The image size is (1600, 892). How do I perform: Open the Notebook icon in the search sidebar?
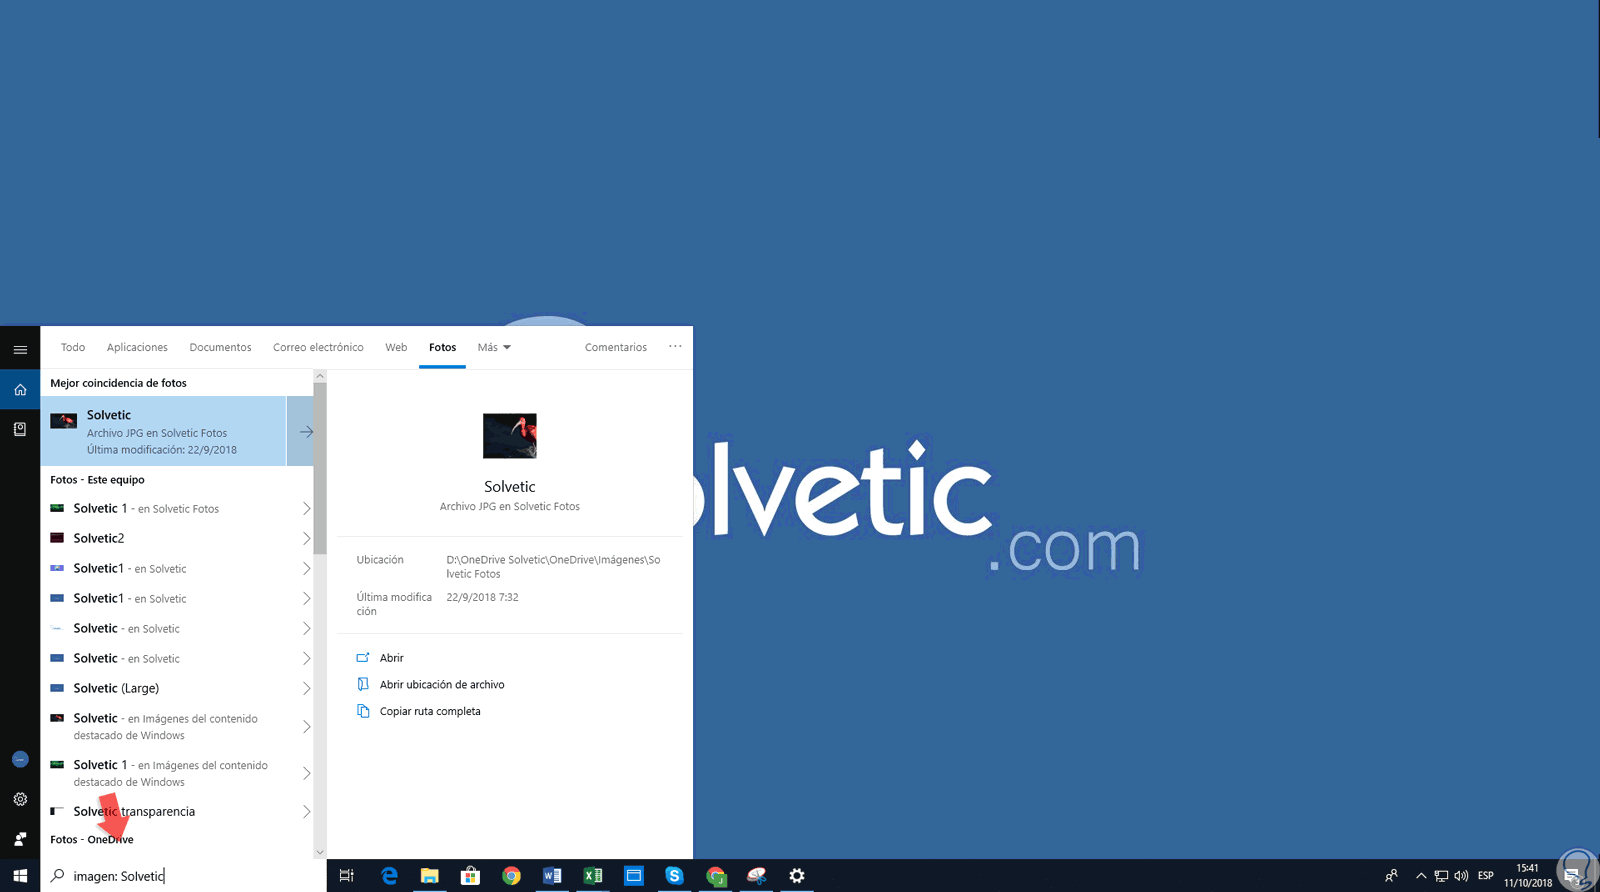point(20,429)
